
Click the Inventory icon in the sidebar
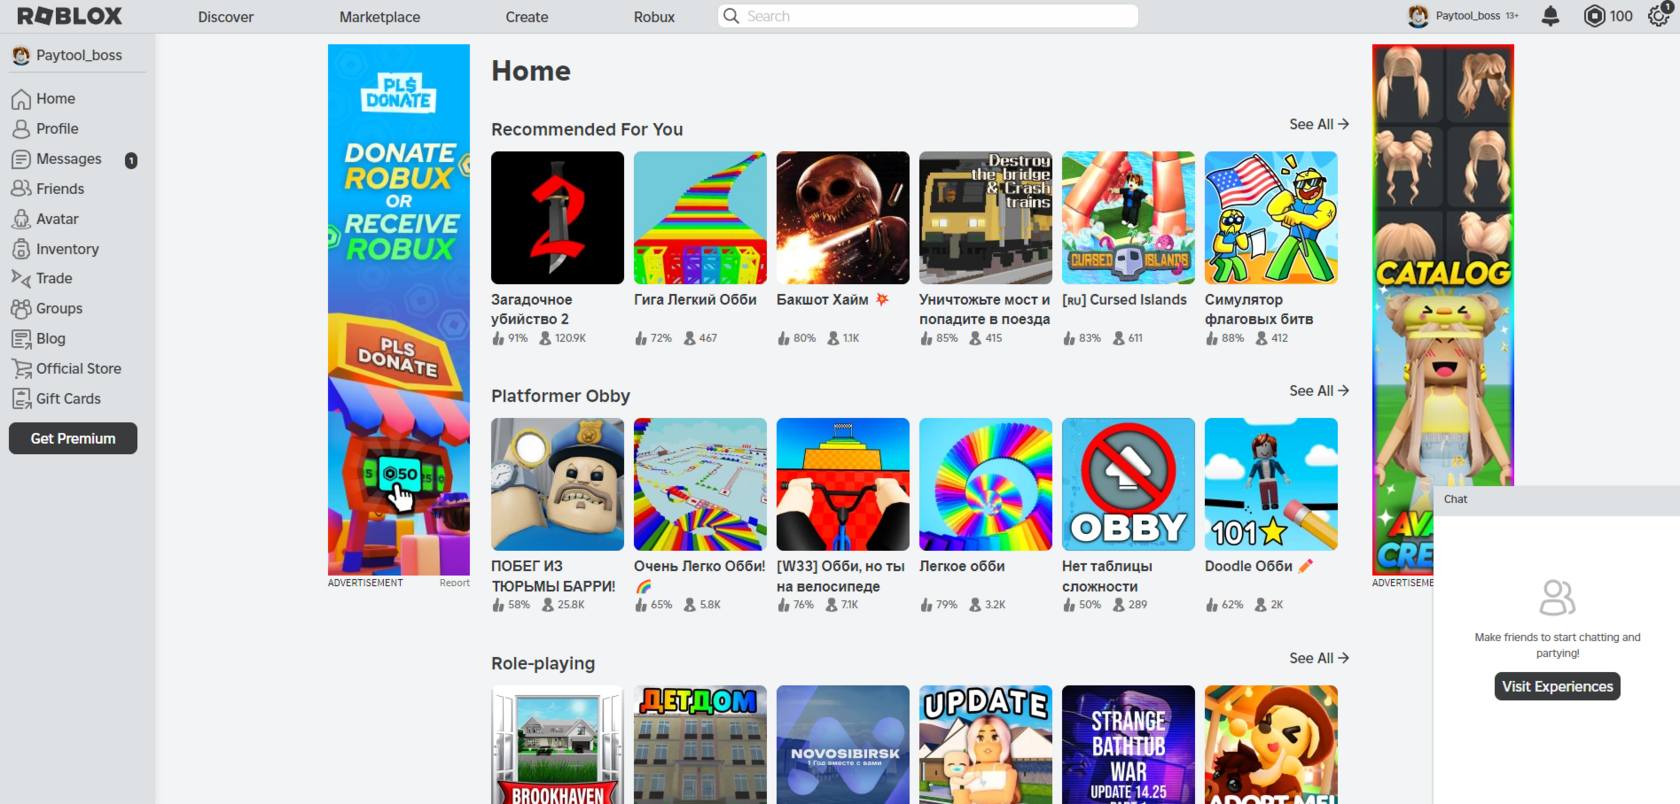coord(21,249)
